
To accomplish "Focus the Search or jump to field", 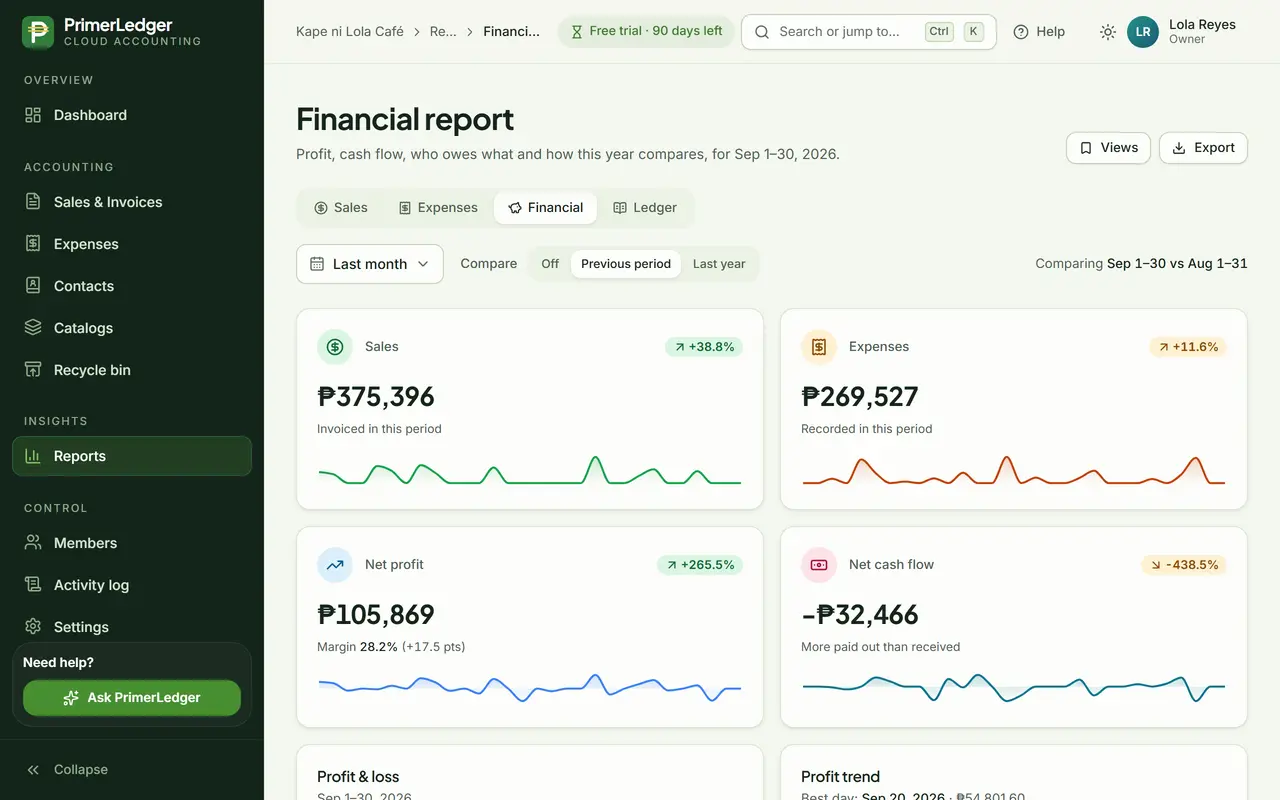I will pyautogui.click(x=868, y=31).
